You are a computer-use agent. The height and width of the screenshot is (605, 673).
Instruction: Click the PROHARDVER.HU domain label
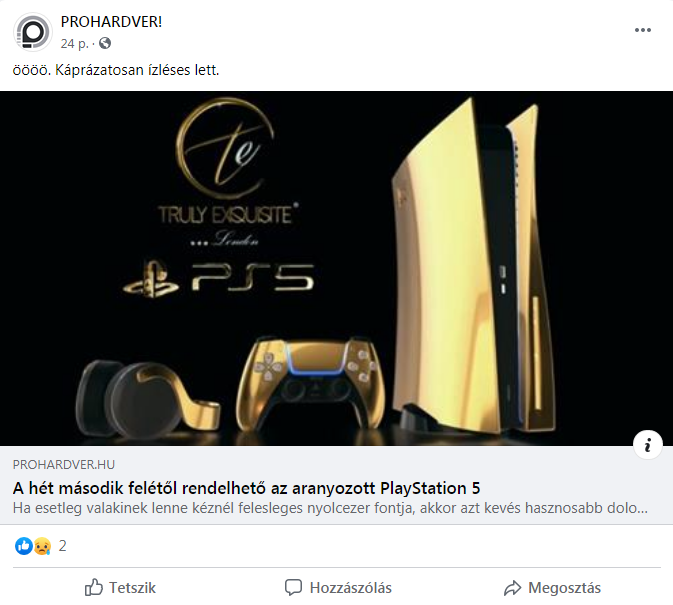(64, 465)
